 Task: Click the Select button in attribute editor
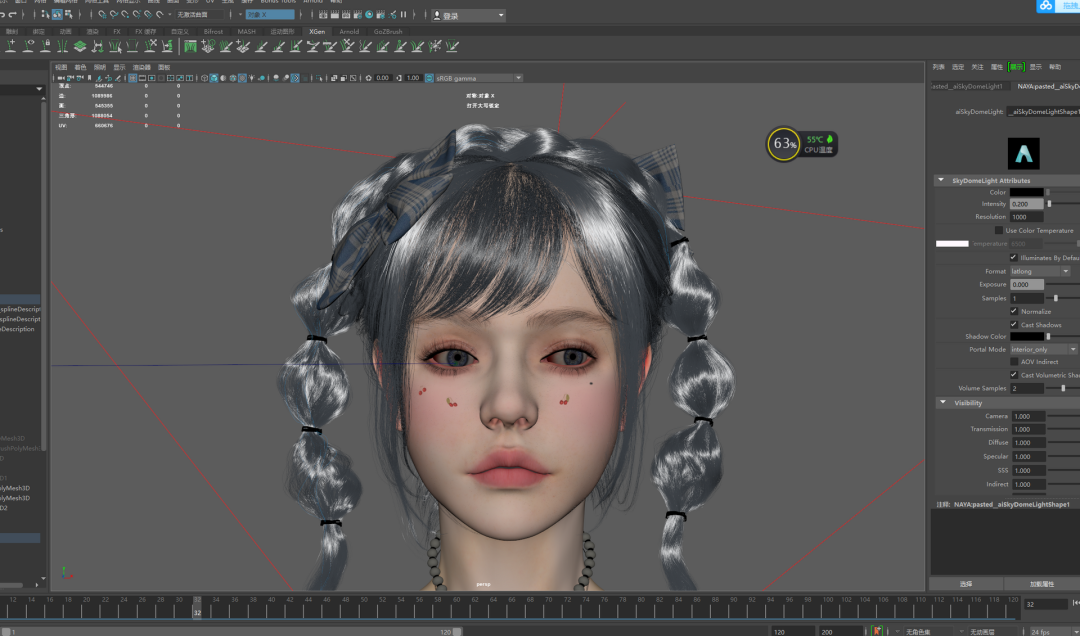click(x=966, y=584)
